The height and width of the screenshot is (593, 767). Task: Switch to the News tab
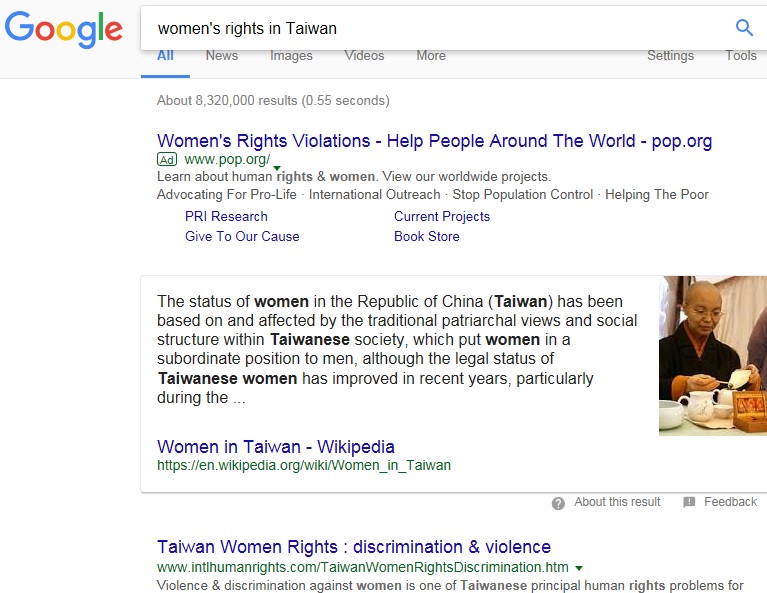click(x=222, y=56)
